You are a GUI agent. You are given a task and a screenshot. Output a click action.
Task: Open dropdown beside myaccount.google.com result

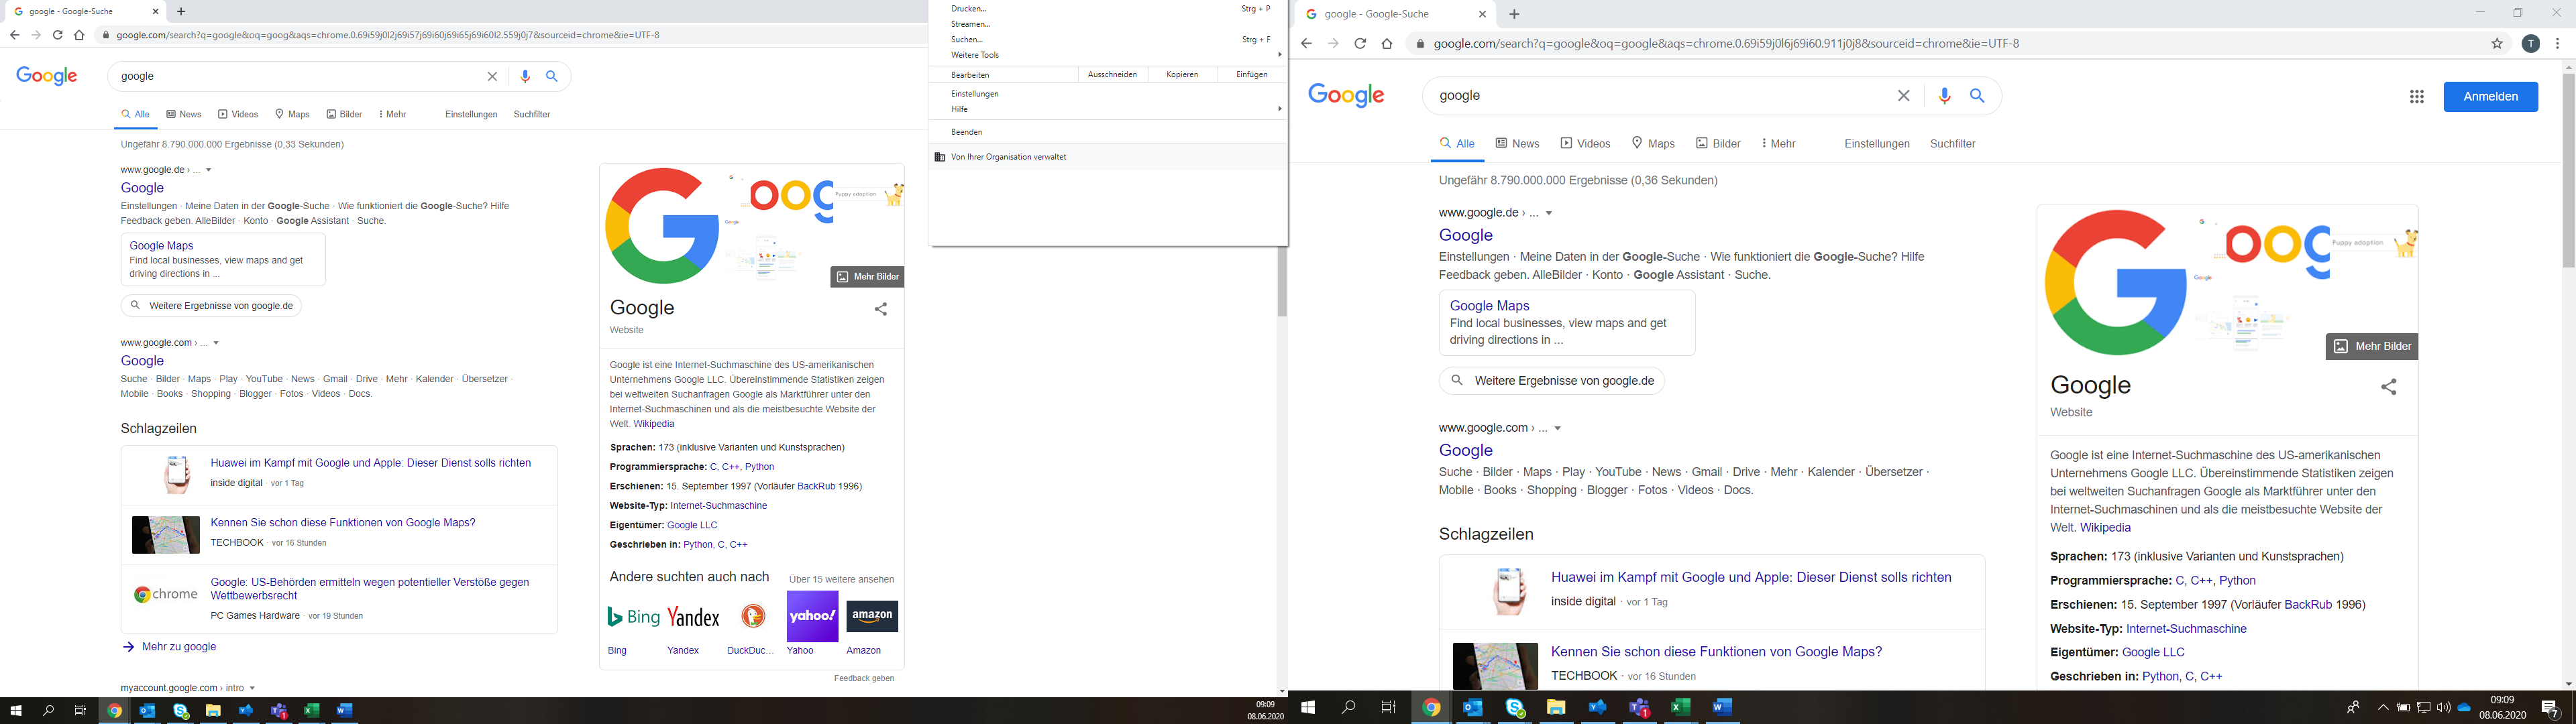(252, 688)
